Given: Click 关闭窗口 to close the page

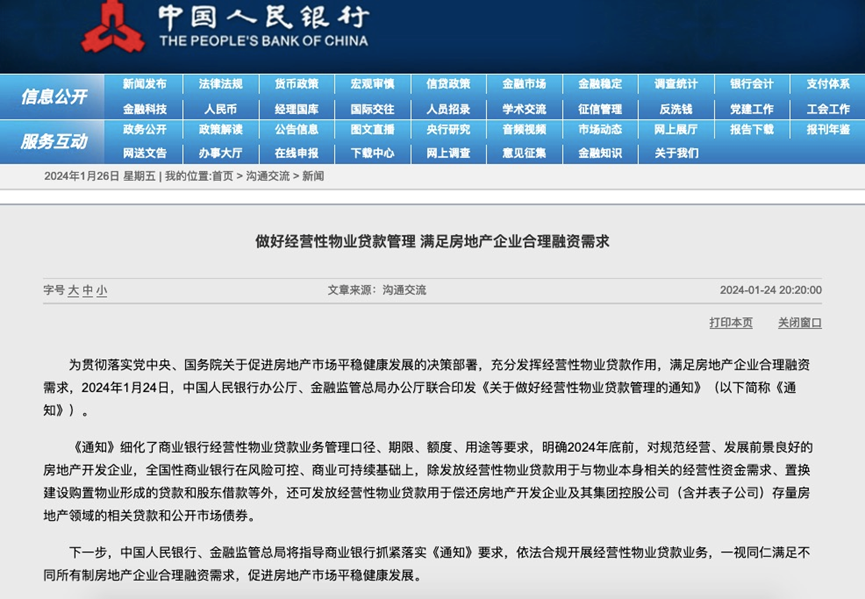Looking at the screenshot, I should pos(800,323).
